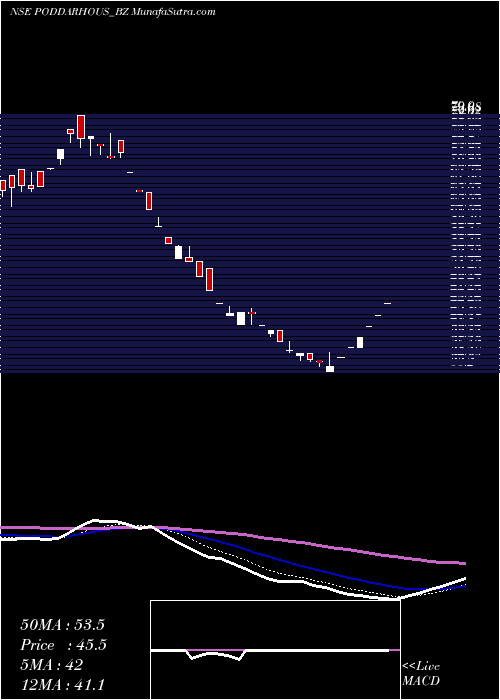Click the <<Live MACD label
The image size is (500, 700).
coord(421,674)
